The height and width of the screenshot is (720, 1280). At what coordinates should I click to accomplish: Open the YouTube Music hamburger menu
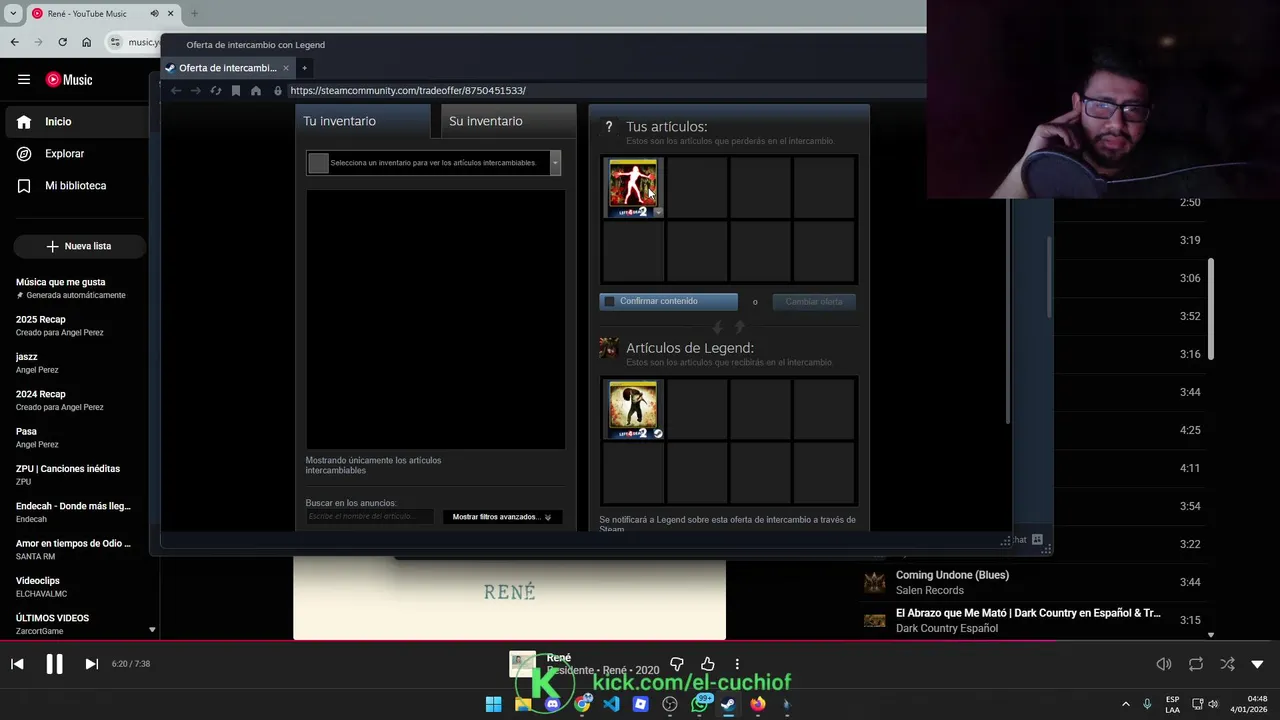[24, 80]
